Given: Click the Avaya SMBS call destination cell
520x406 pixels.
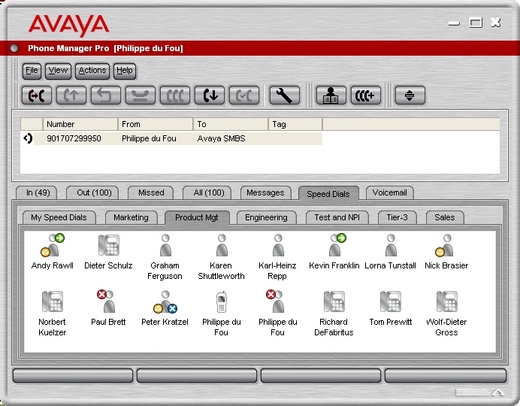Looking at the screenshot, I should point(221,138).
